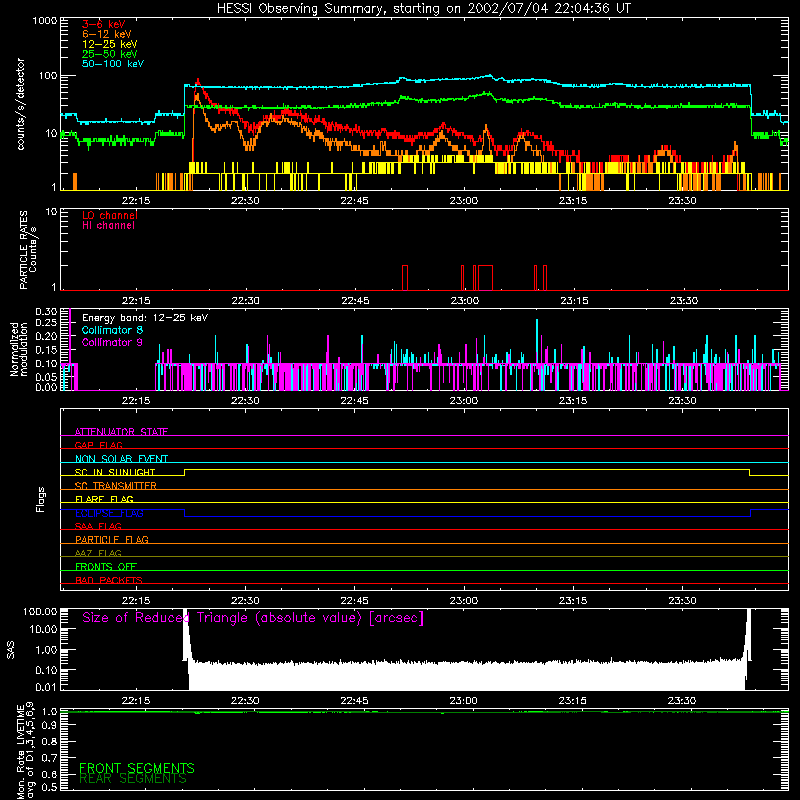Click the 1000 tick value on counts panel
Screen dimensions: 800x800
click(44, 21)
